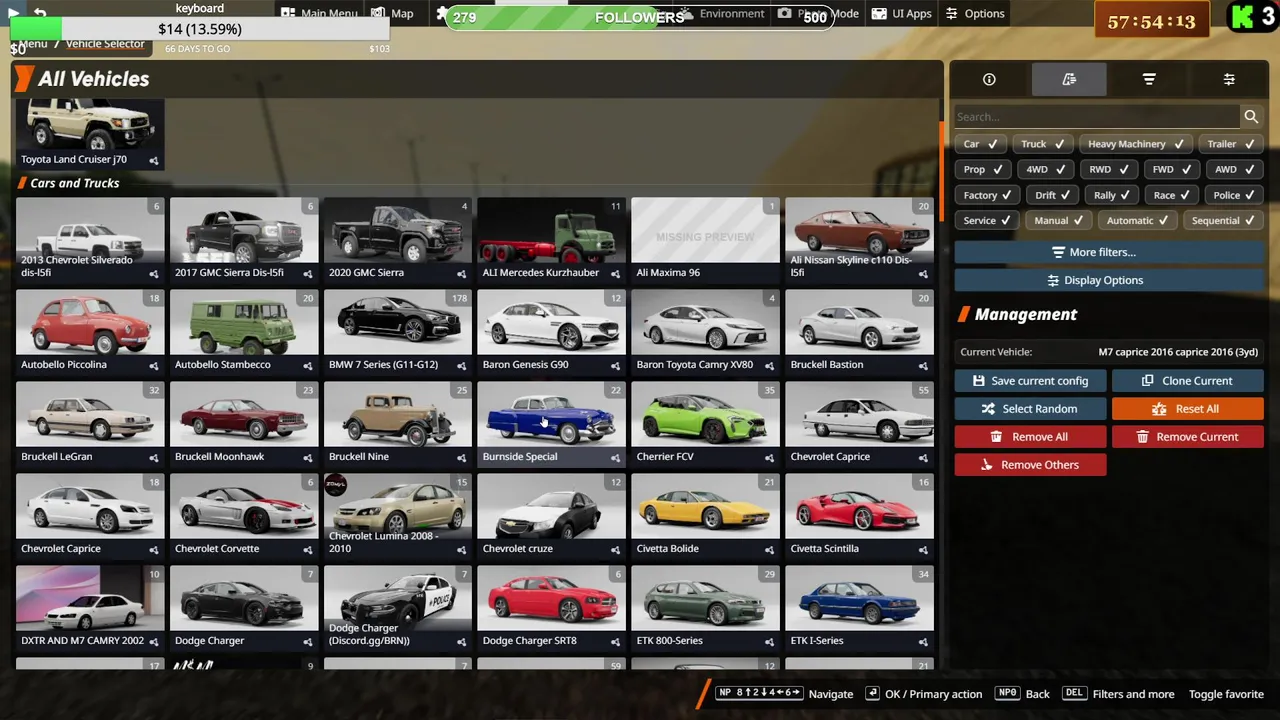Disable the Police filter chip
This screenshot has width=1280, height=720.
(x=1235, y=196)
